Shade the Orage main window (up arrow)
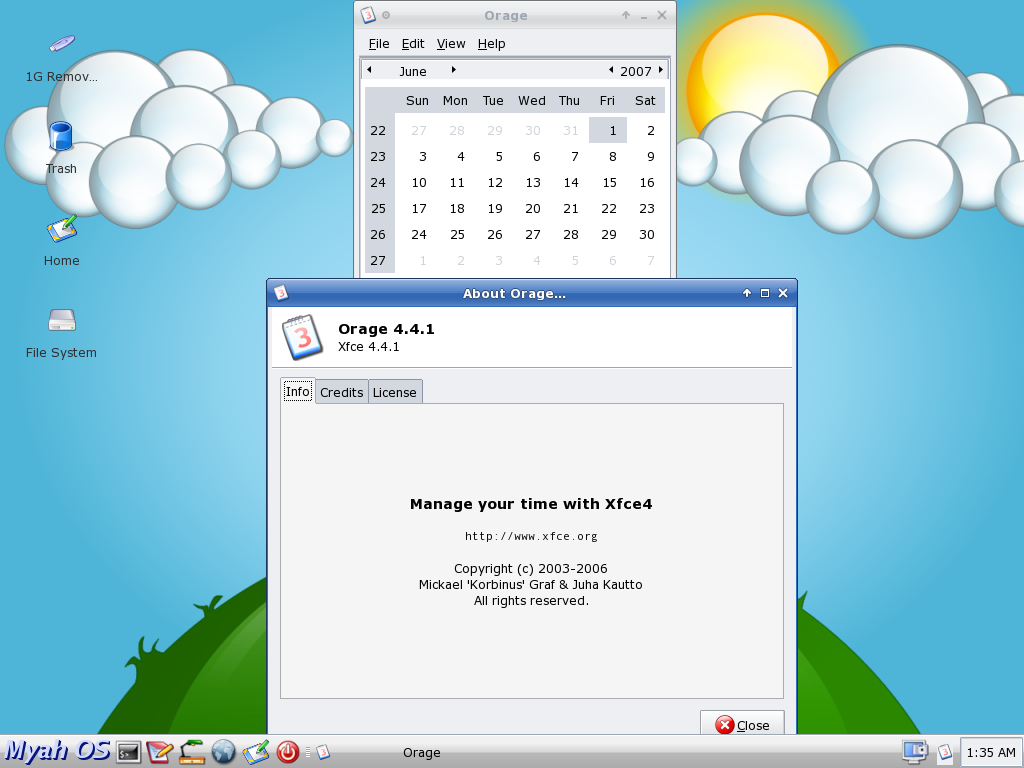The height and width of the screenshot is (768, 1024). point(626,15)
